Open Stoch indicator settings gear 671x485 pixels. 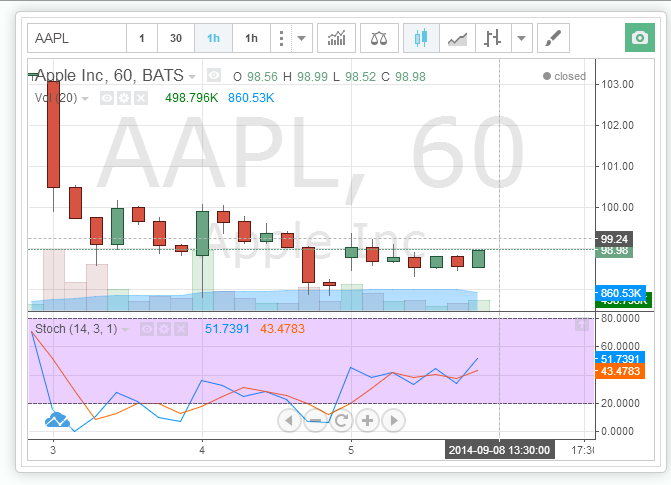click(164, 329)
